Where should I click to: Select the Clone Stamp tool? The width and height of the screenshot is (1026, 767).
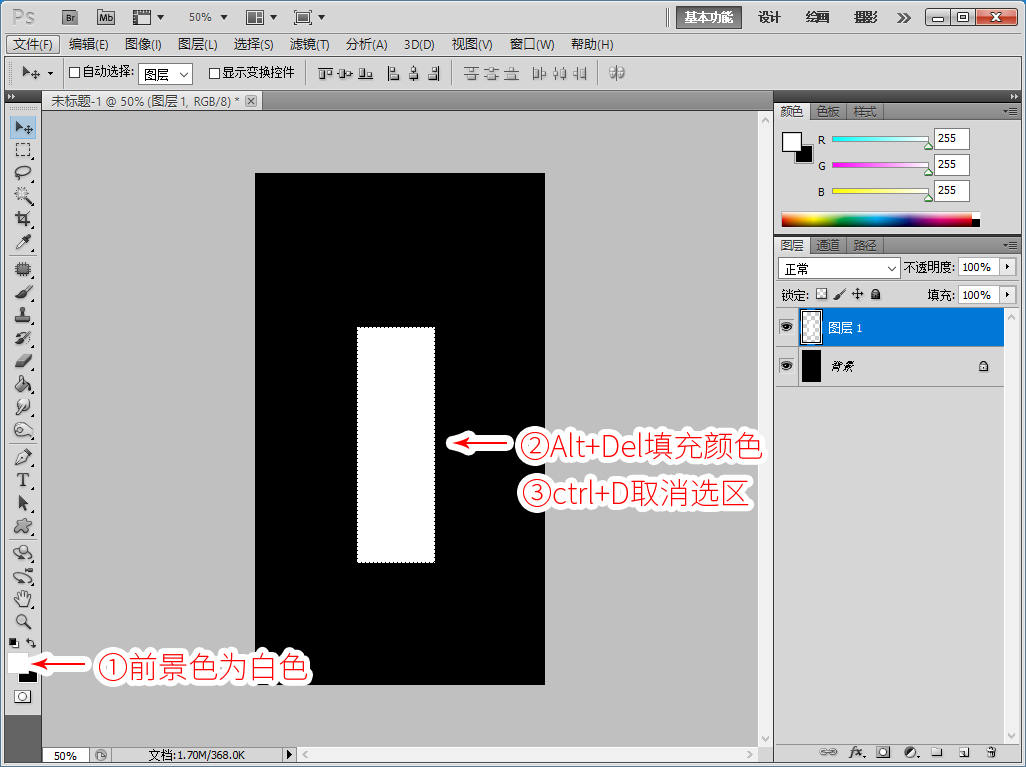(23, 315)
